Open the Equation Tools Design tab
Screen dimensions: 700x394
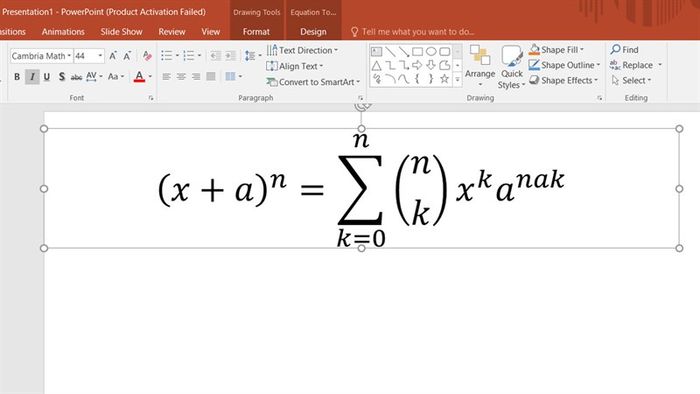(313, 32)
